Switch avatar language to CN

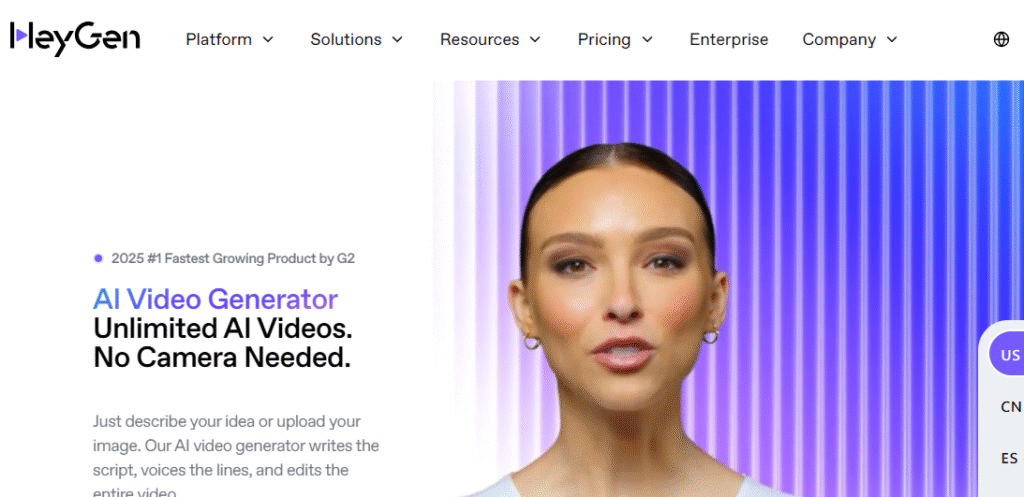[x=1010, y=406]
